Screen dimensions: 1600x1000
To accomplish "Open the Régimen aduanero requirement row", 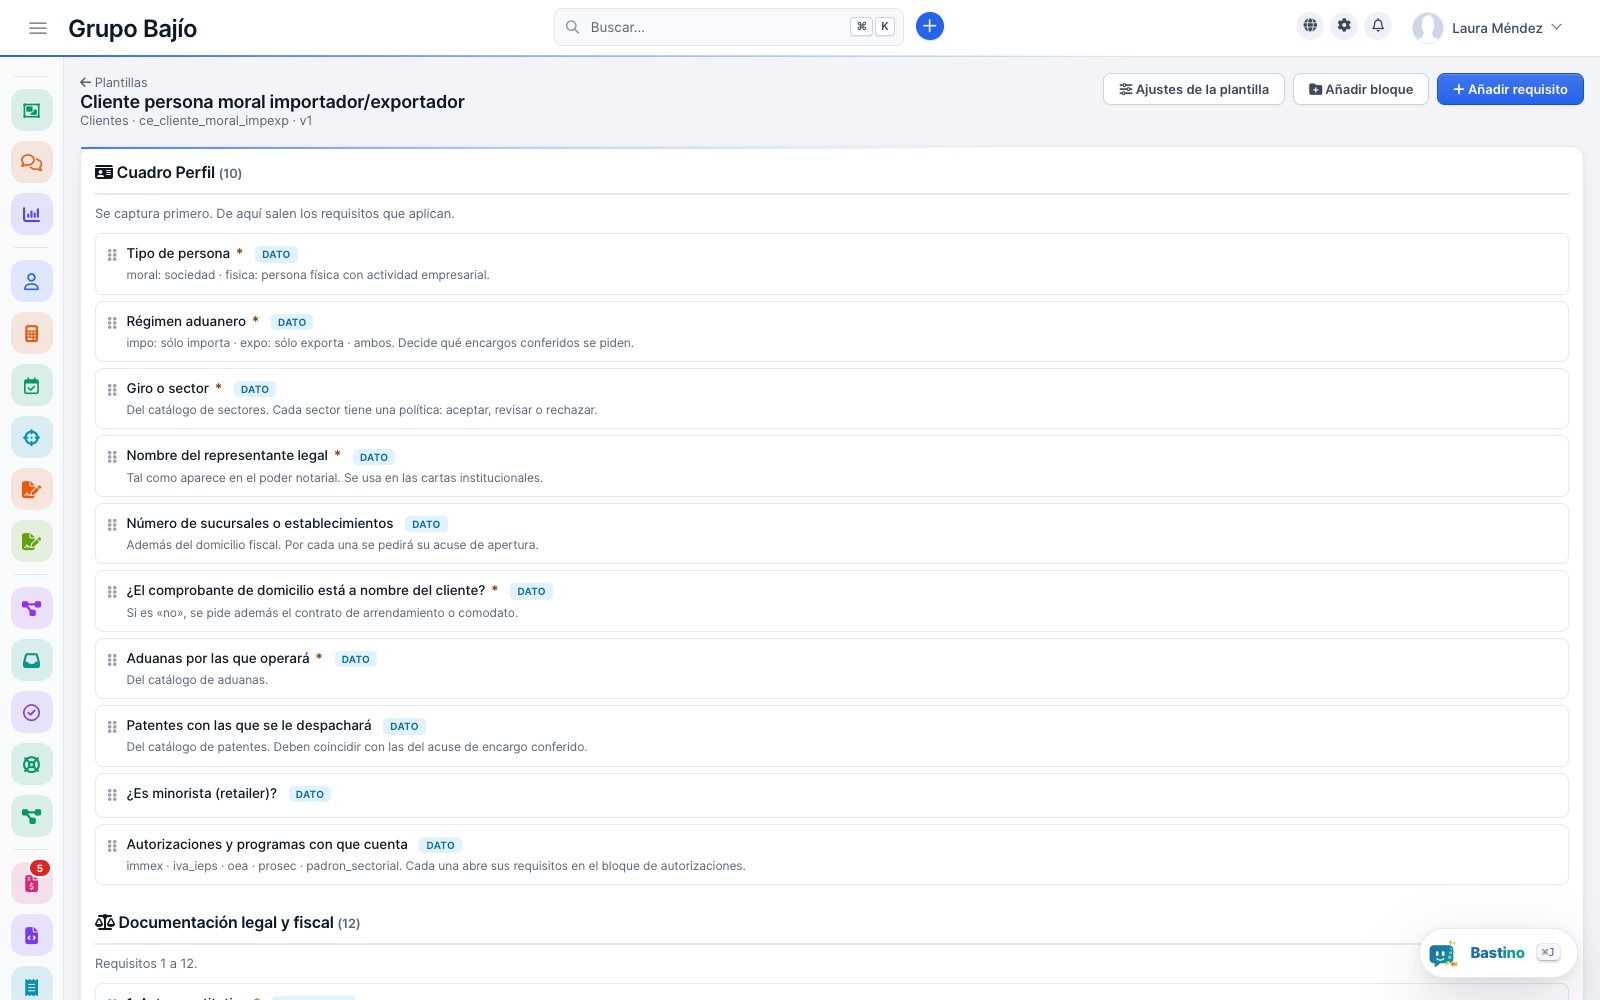I will point(831,331).
